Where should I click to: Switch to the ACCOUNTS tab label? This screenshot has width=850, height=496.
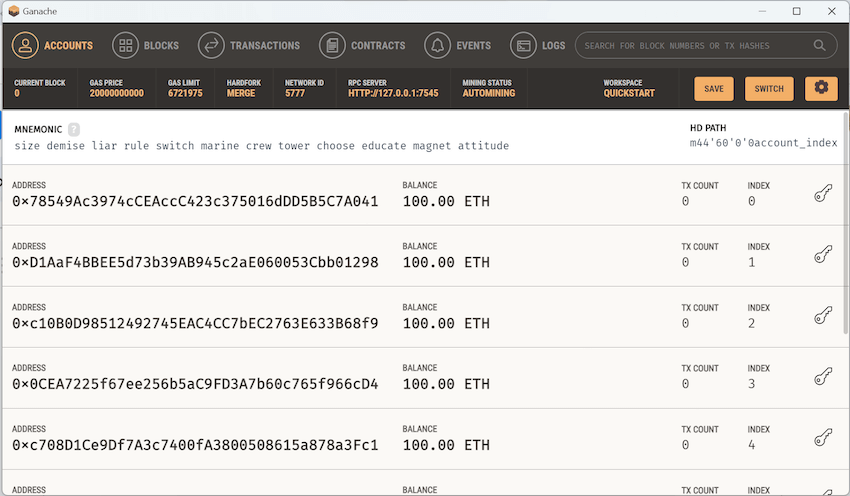pyautogui.click(x=68, y=46)
